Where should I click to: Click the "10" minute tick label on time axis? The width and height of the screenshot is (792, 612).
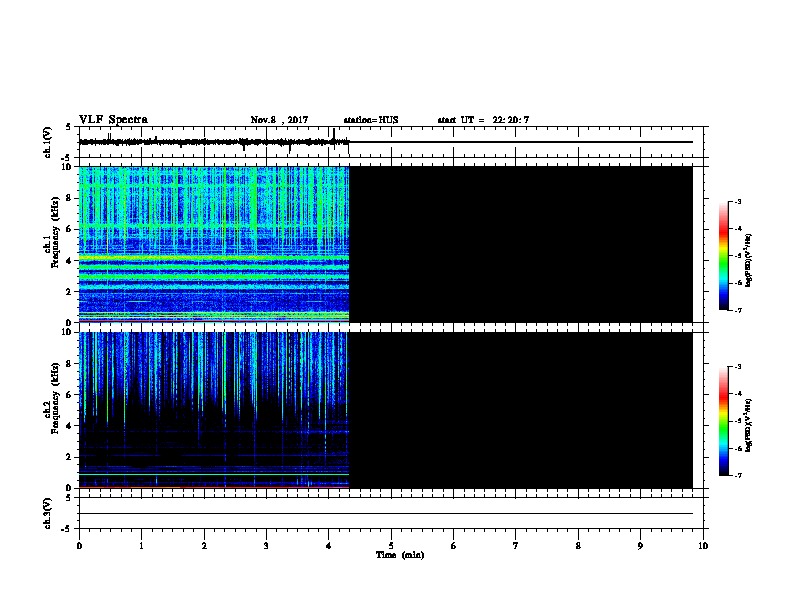pos(703,546)
